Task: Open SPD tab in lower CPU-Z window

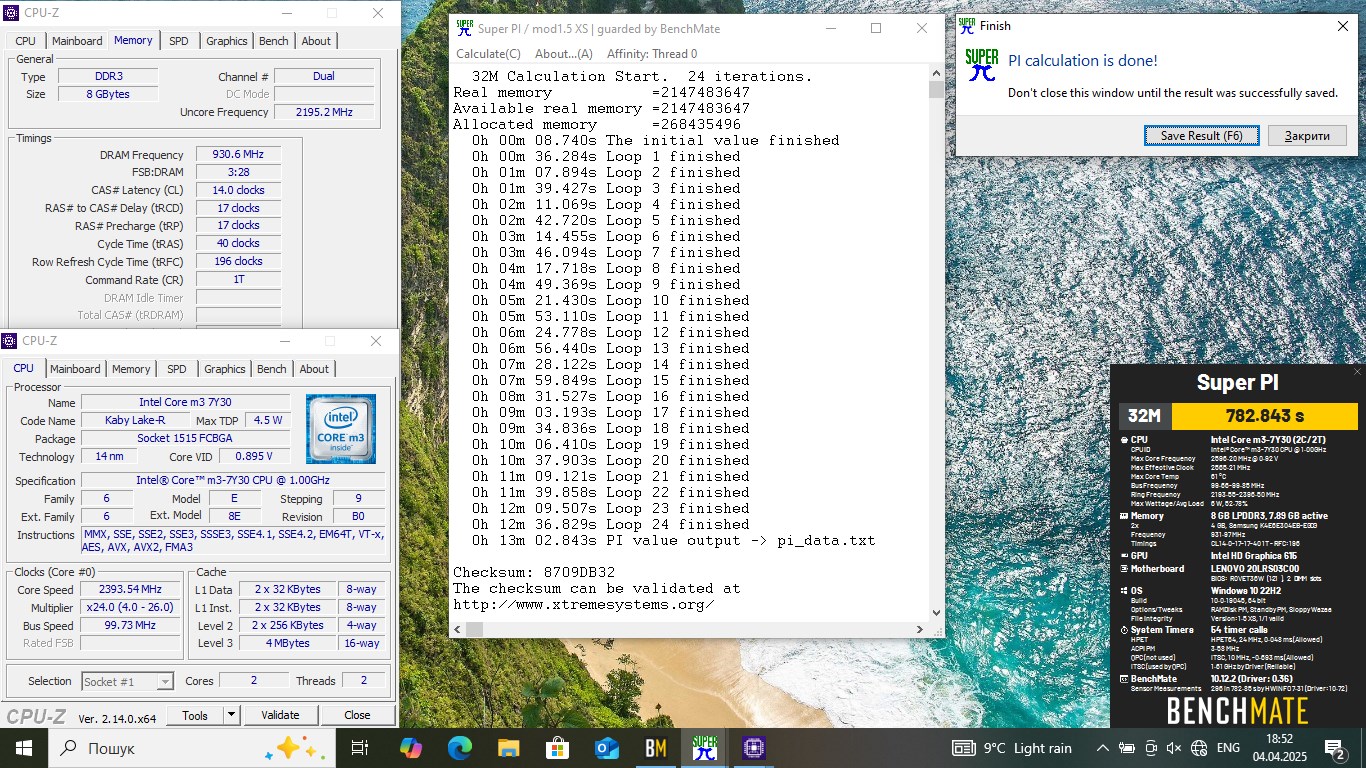Action: pos(176,369)
